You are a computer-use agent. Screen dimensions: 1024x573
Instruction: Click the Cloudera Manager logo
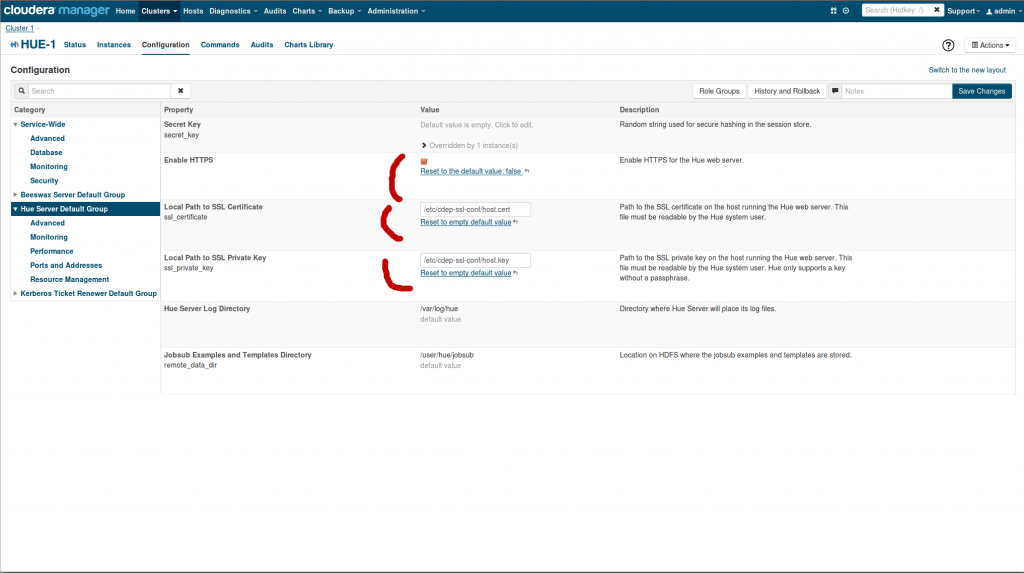57,10
